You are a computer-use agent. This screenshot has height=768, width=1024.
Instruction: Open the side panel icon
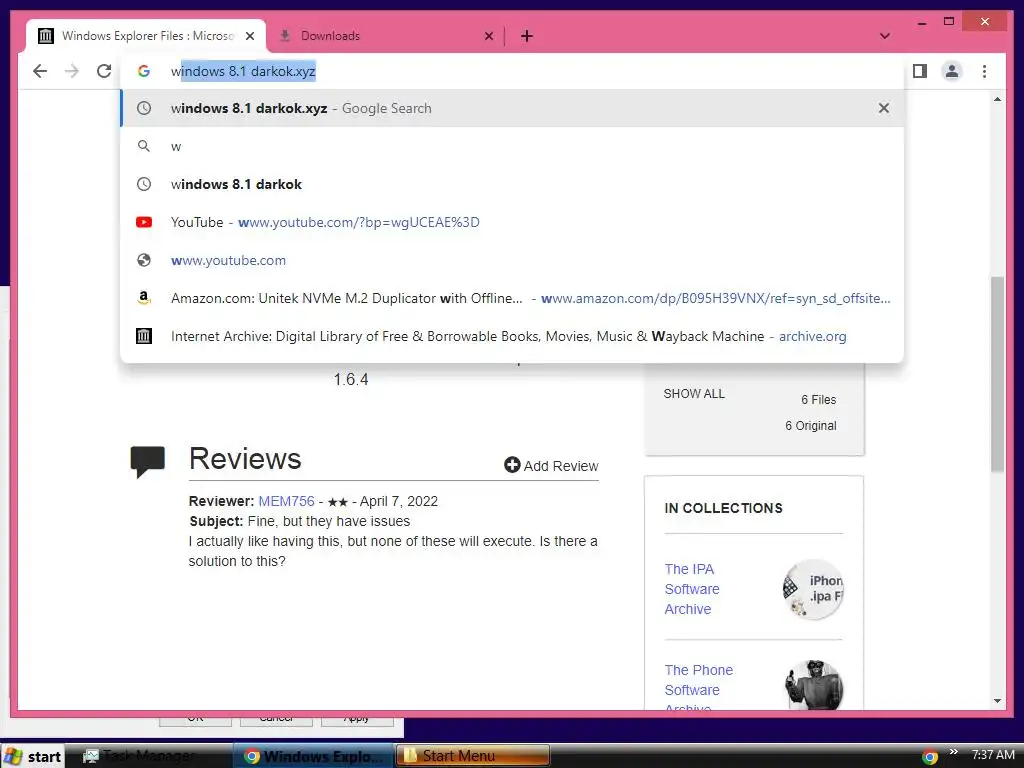coord(920,71)
